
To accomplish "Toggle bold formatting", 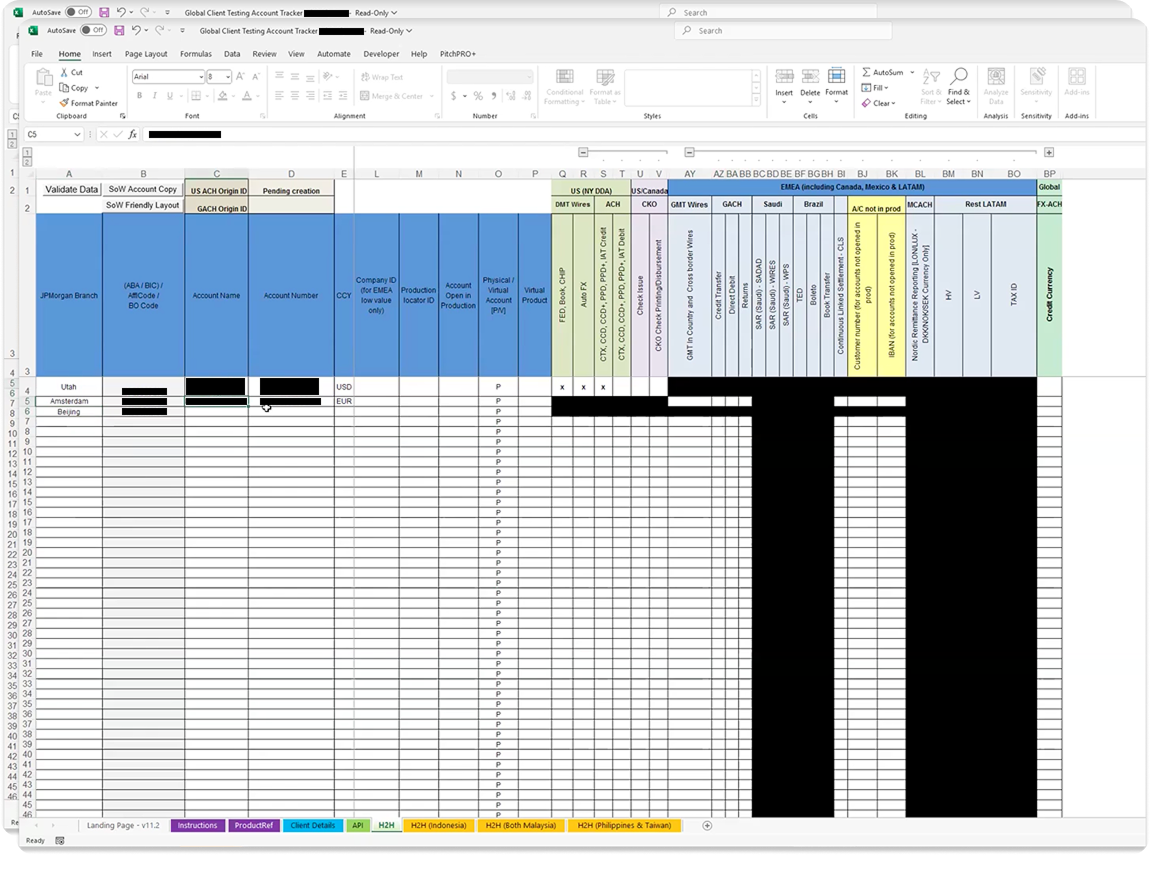I will point(137,94).
